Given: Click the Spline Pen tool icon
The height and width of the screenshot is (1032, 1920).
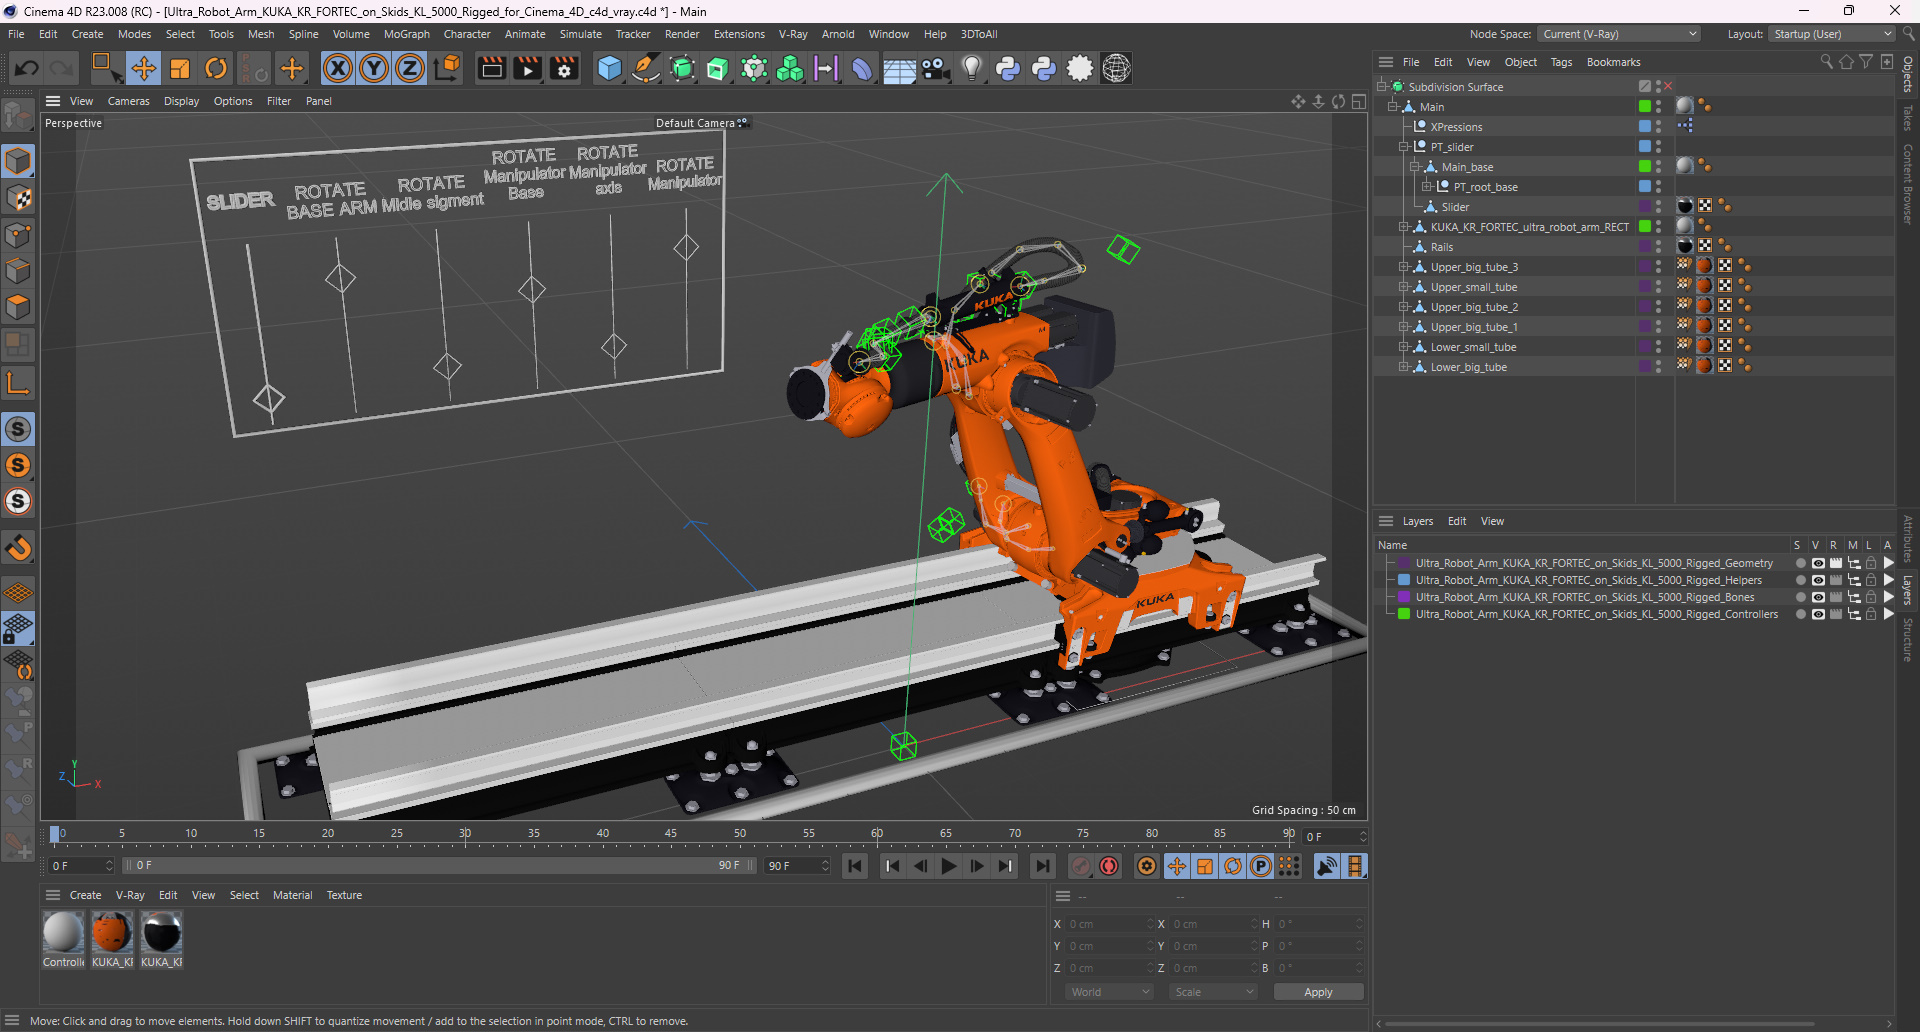Looking at the screenshot, I should (646, 68).
